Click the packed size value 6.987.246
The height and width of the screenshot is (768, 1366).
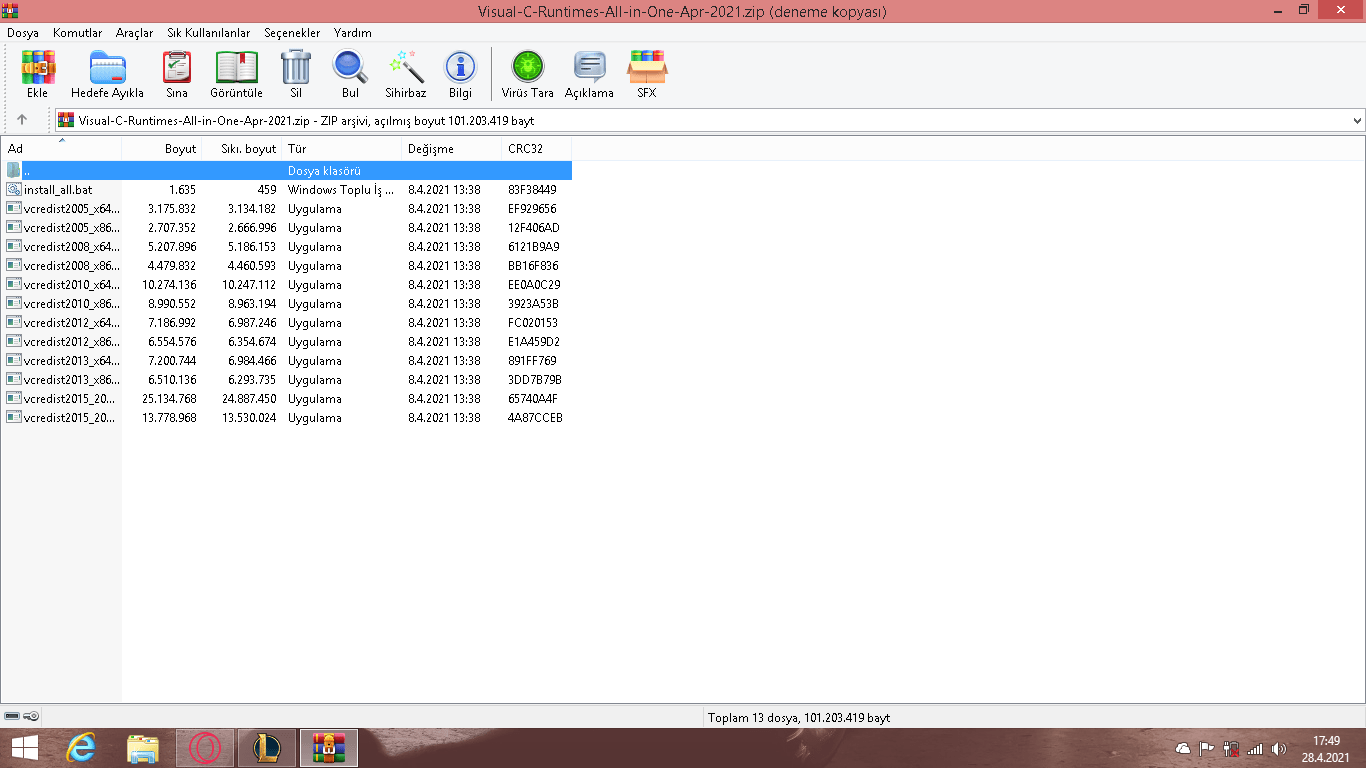click(253, 323)
